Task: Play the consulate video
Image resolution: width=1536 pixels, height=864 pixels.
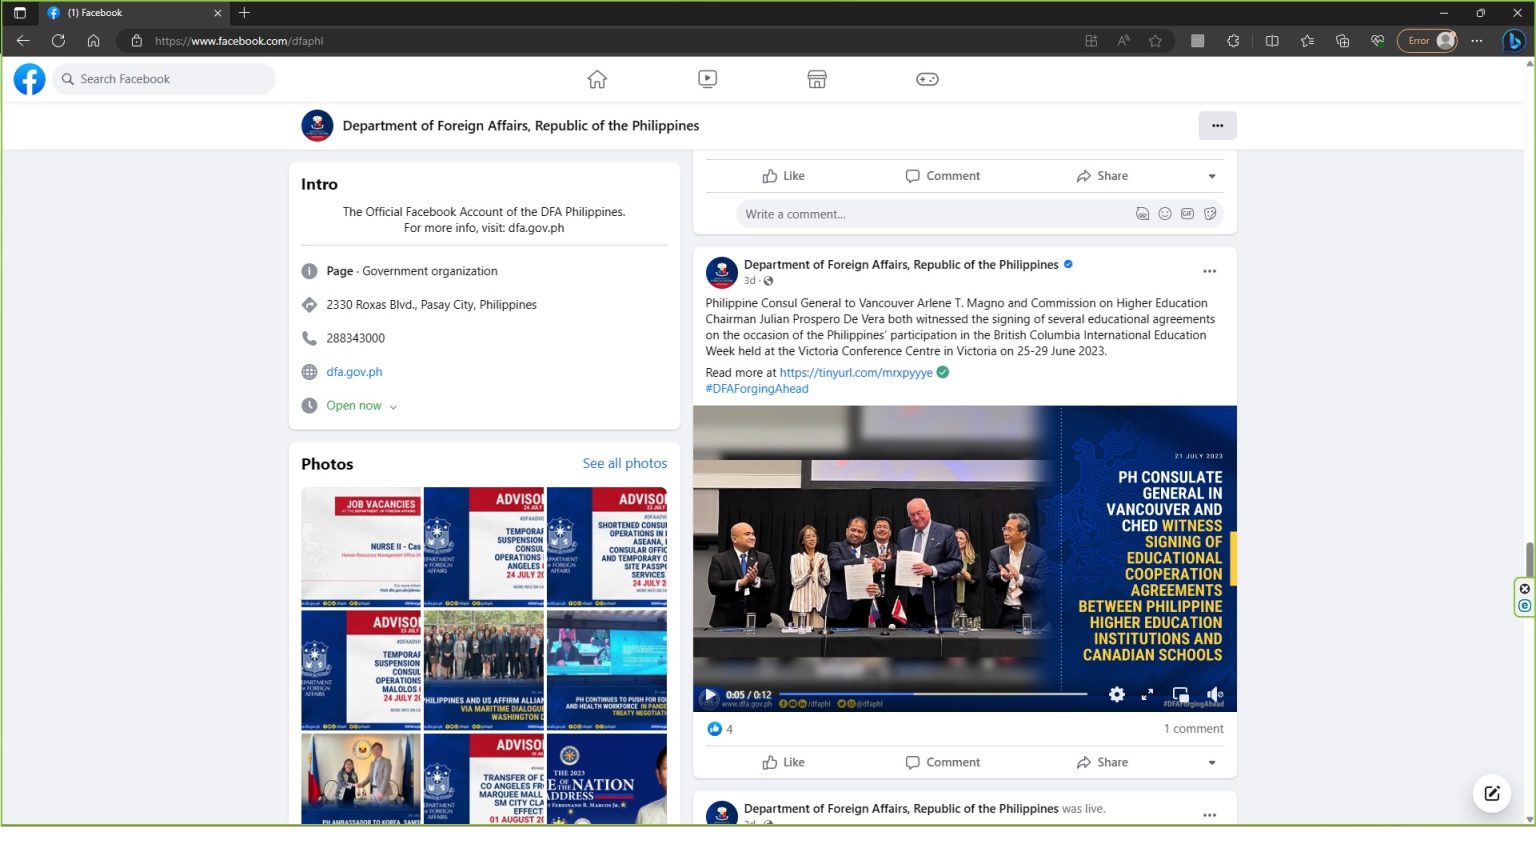Action: coord(710,695)
